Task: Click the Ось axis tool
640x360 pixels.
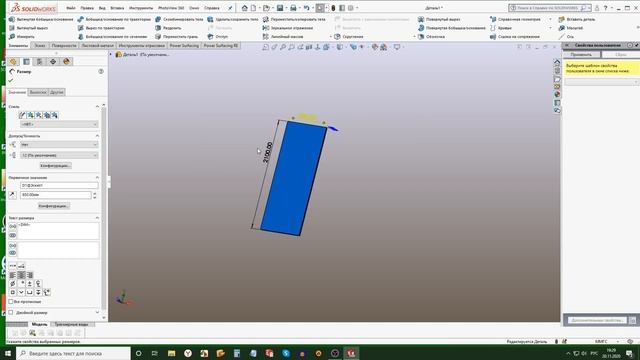Action: coord(566,36)
